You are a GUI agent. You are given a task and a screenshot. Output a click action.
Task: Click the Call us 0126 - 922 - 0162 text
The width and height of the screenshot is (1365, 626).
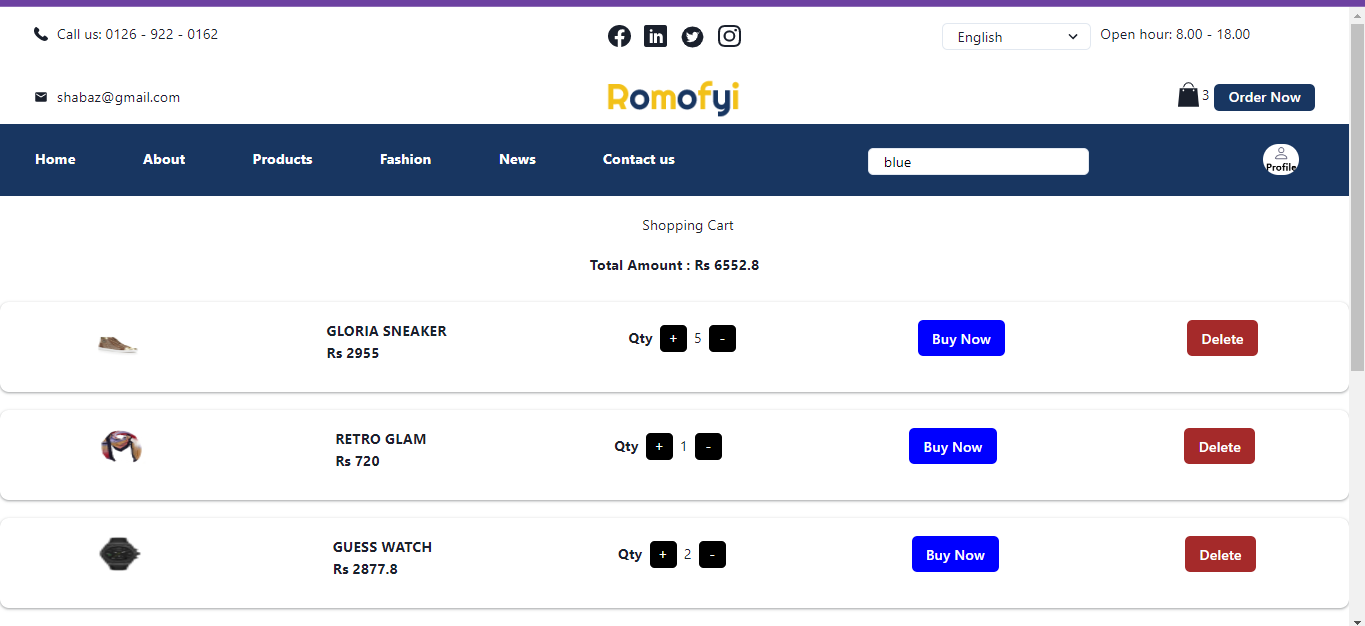tap(137, 34)
